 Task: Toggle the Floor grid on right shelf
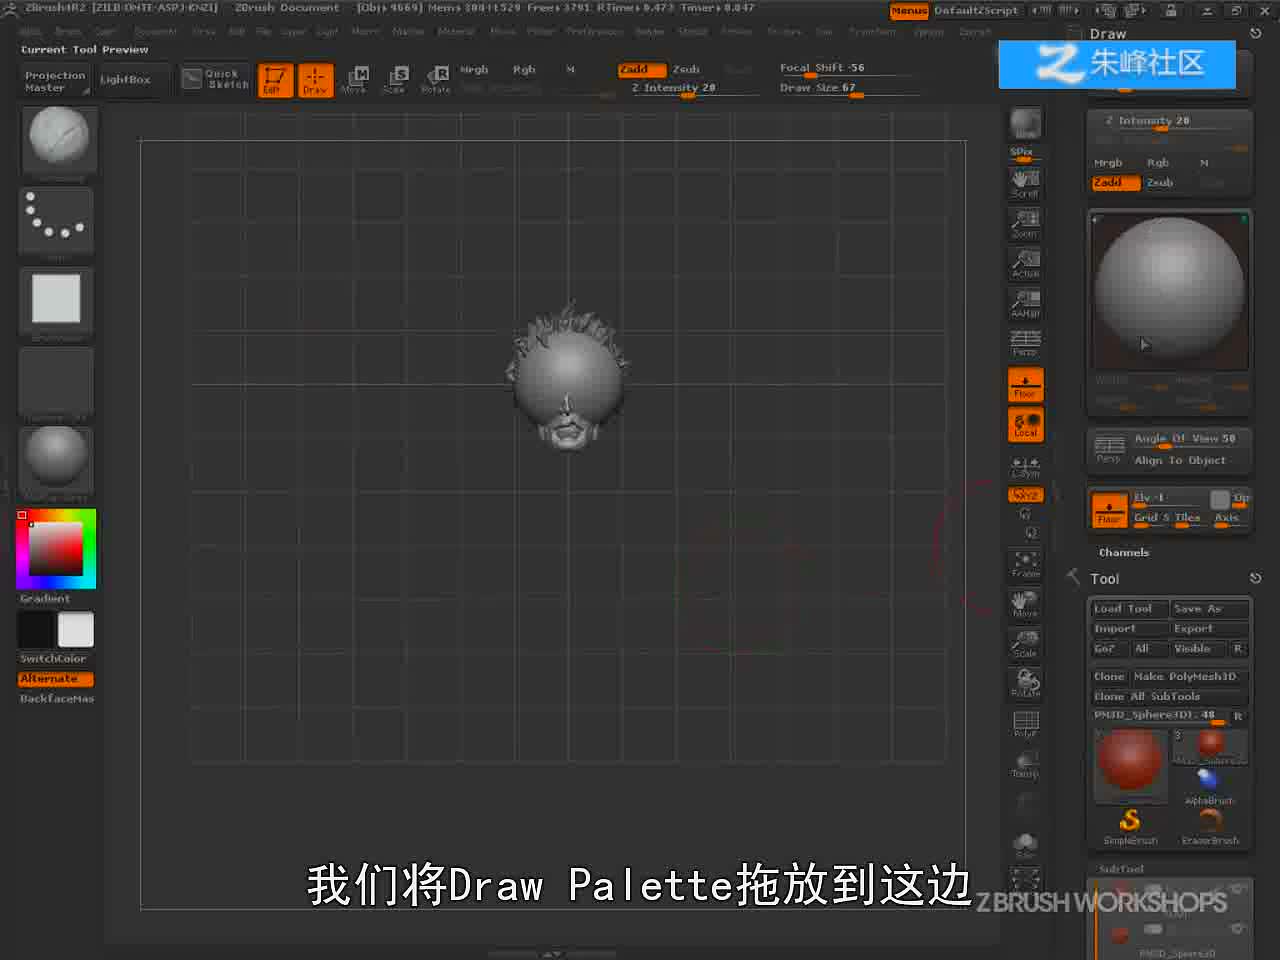coord(1025,384)
